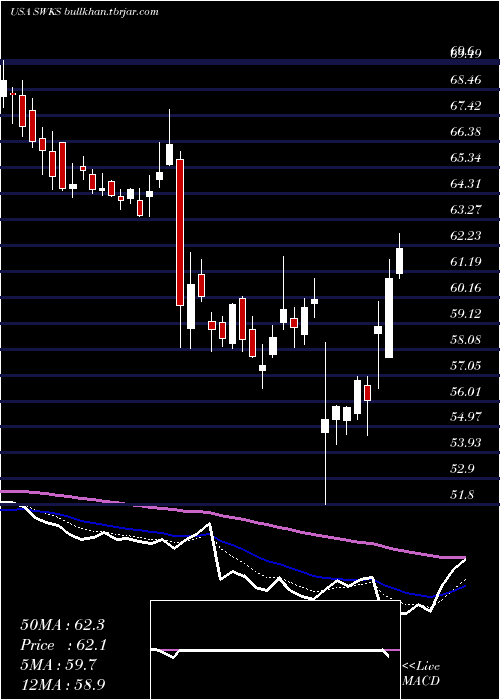The height and width of the screenshot is (700, 500).
Task: Click the long-wick candle reaching 51.8
Action: click(x=325, y=425)
